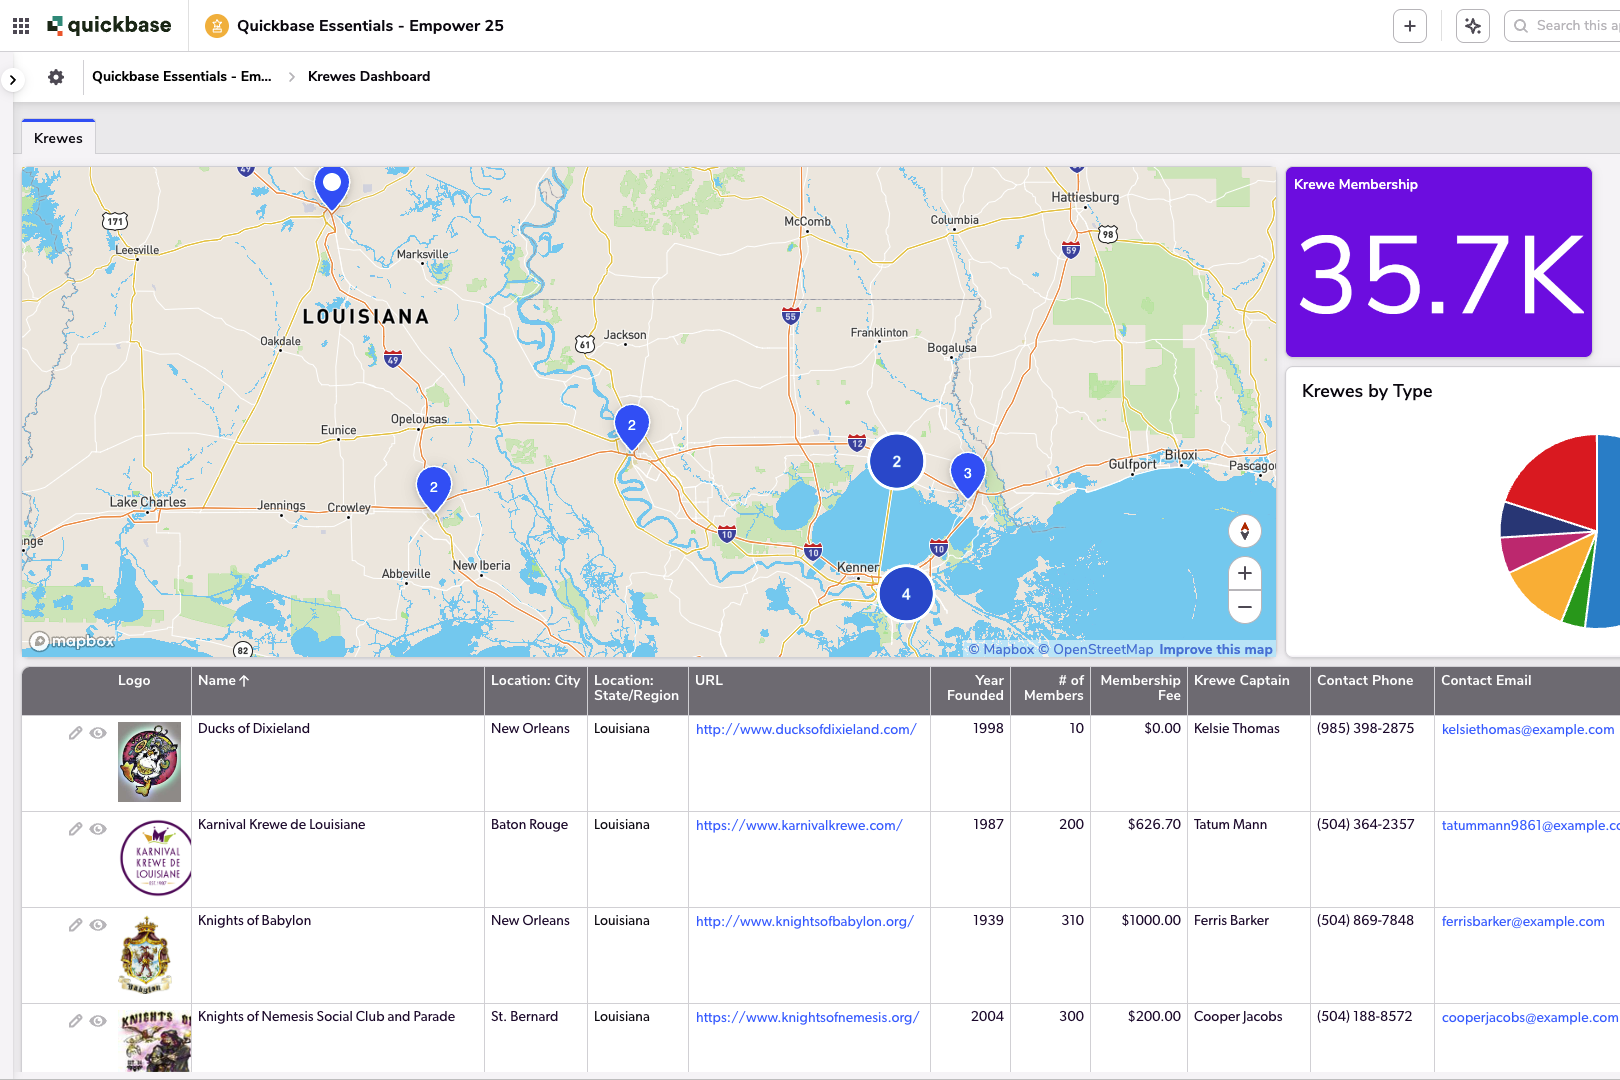View Knights of Babylon record eye icon

[98, 925]
